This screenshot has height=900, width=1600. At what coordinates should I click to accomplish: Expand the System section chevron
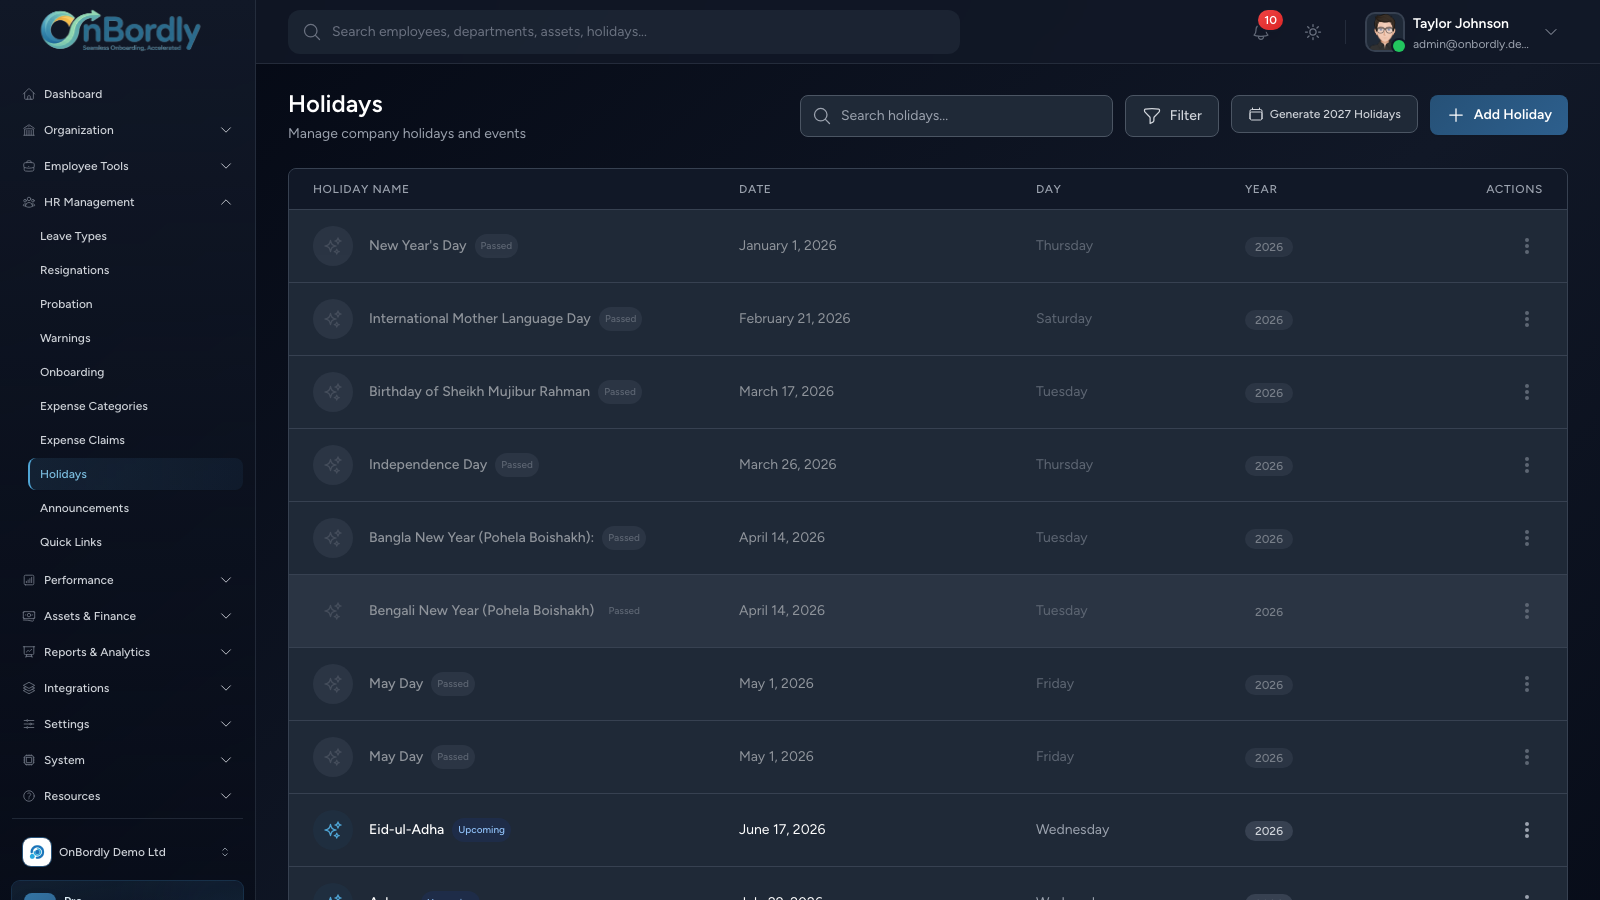226,760
